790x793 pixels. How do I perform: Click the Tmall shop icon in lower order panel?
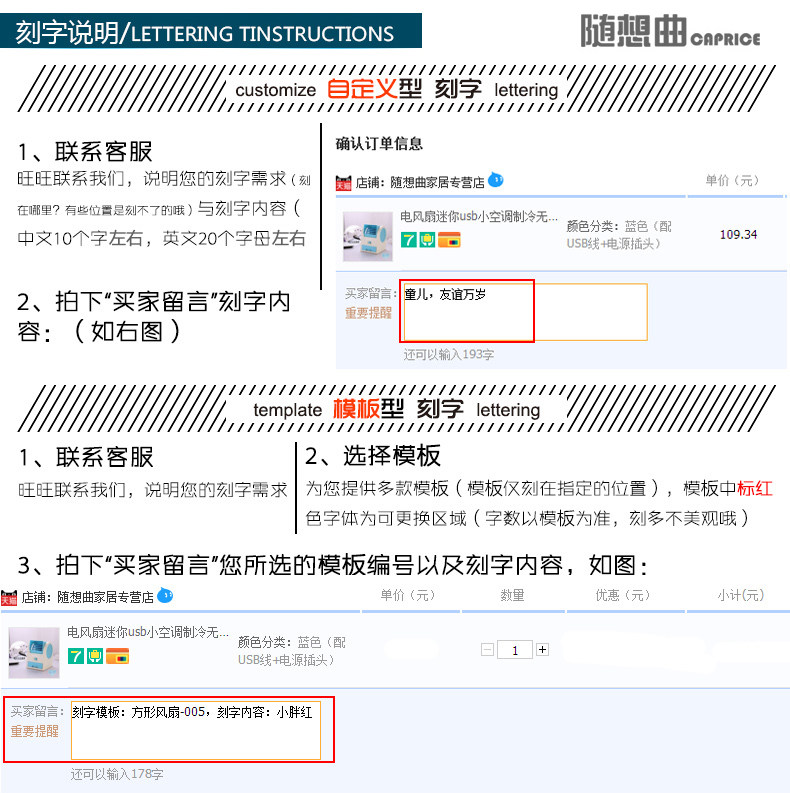click(9, 598)
